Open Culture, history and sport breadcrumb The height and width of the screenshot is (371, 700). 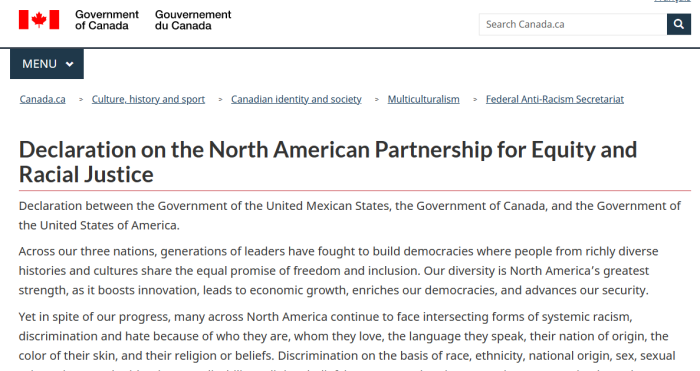148,99
